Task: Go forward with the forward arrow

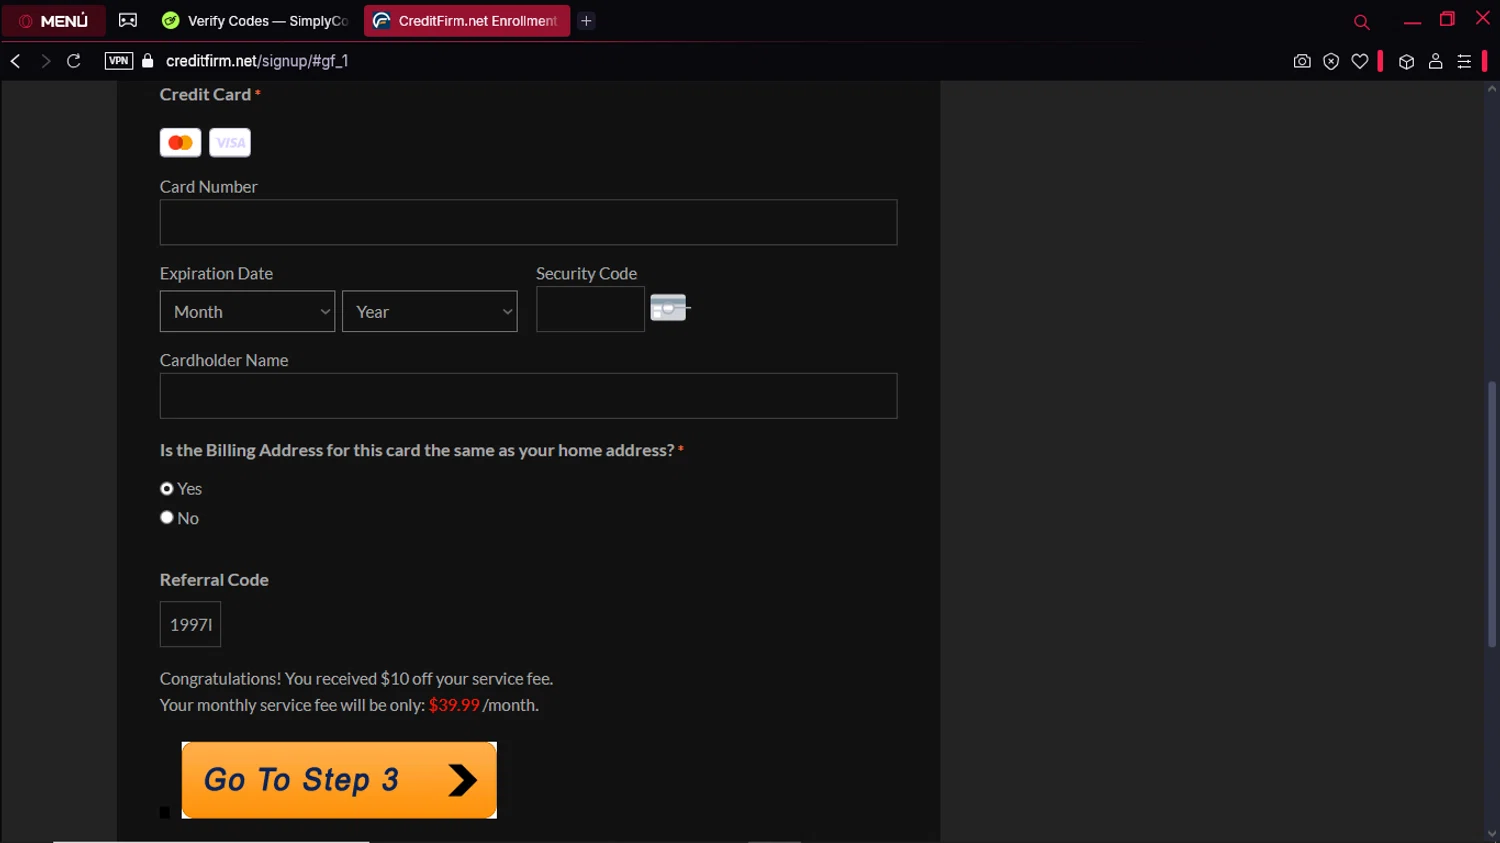Action: [45, 61]
